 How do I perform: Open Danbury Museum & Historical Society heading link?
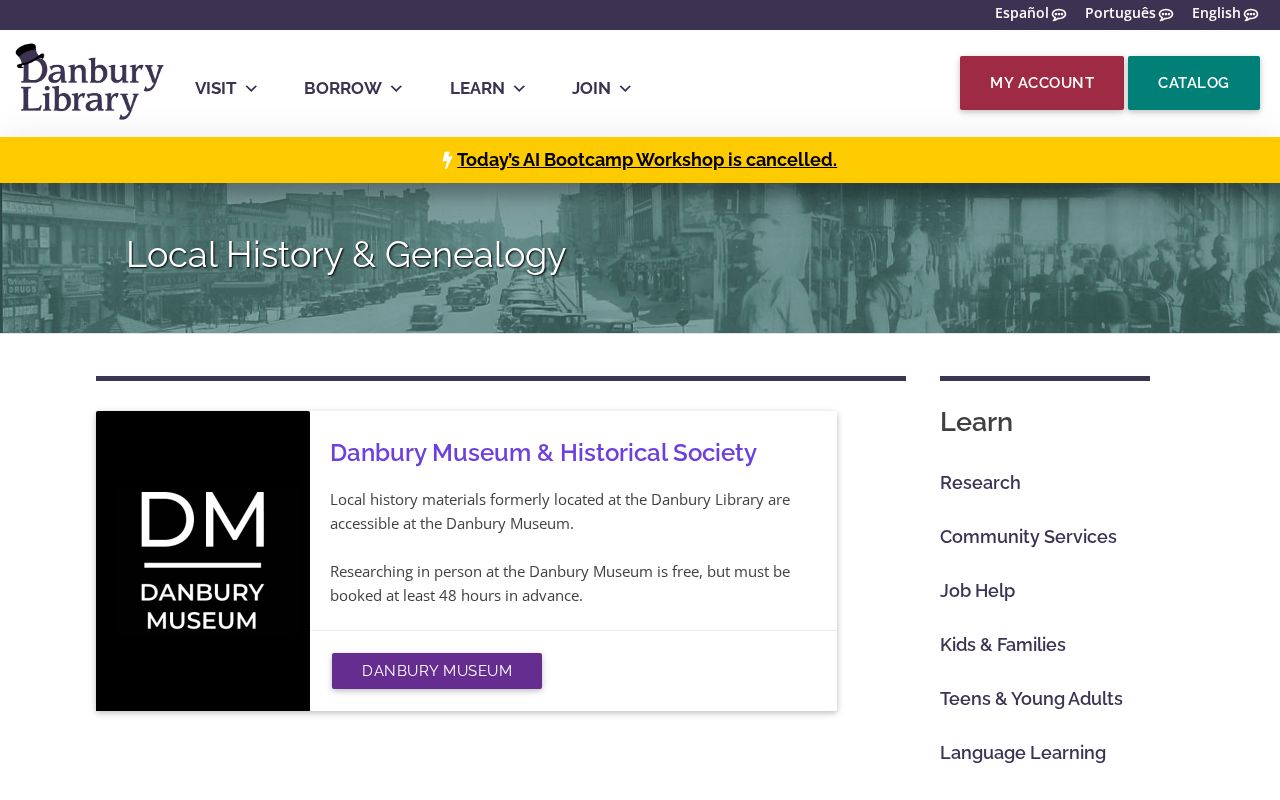[x=543, y=453]
